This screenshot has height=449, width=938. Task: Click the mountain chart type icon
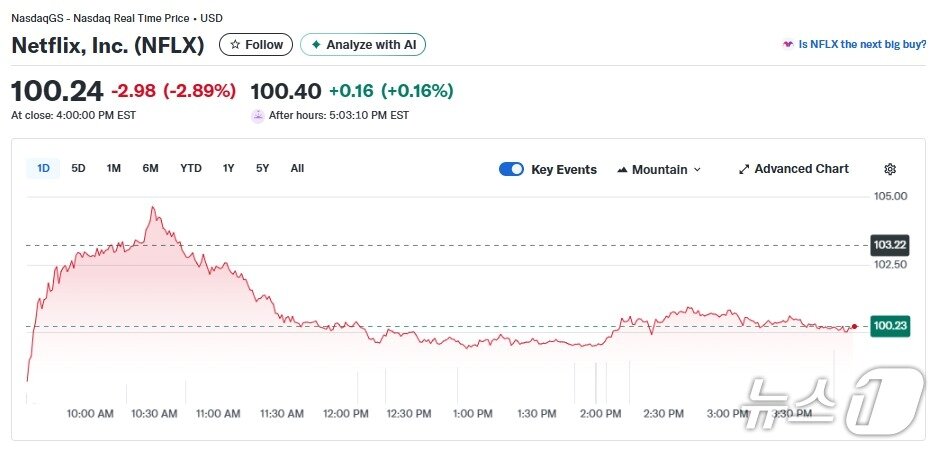623,170
